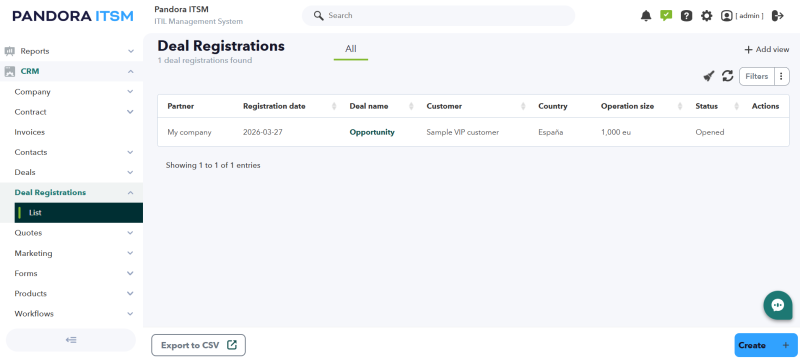Click Export to CSV
This screenshot has height=360, width=800.
tap(198, 345)
